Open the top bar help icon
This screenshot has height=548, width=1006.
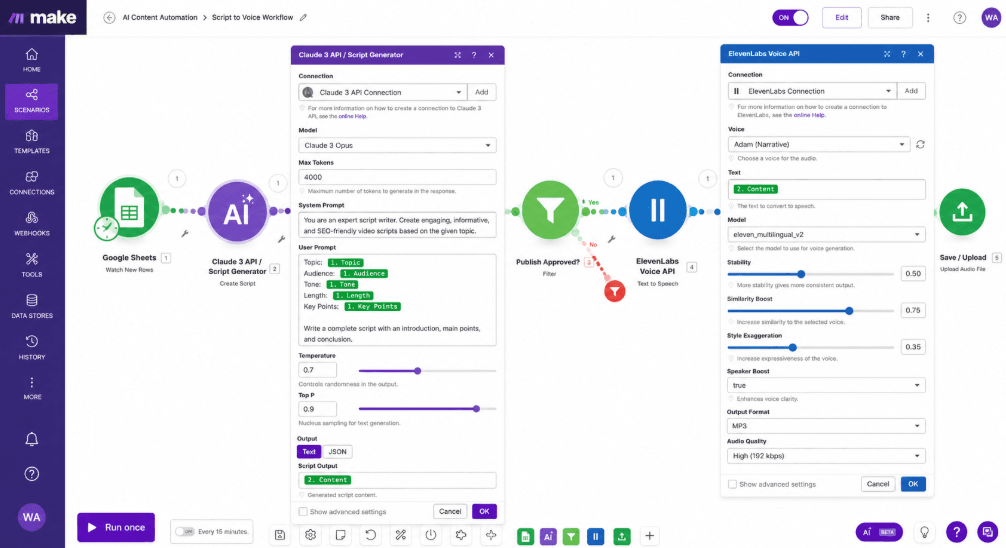pos(959,18)
